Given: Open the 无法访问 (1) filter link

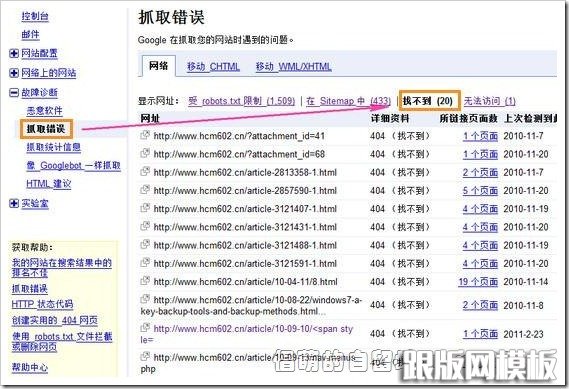Looking at the screenshot, I should pos(490,101).
